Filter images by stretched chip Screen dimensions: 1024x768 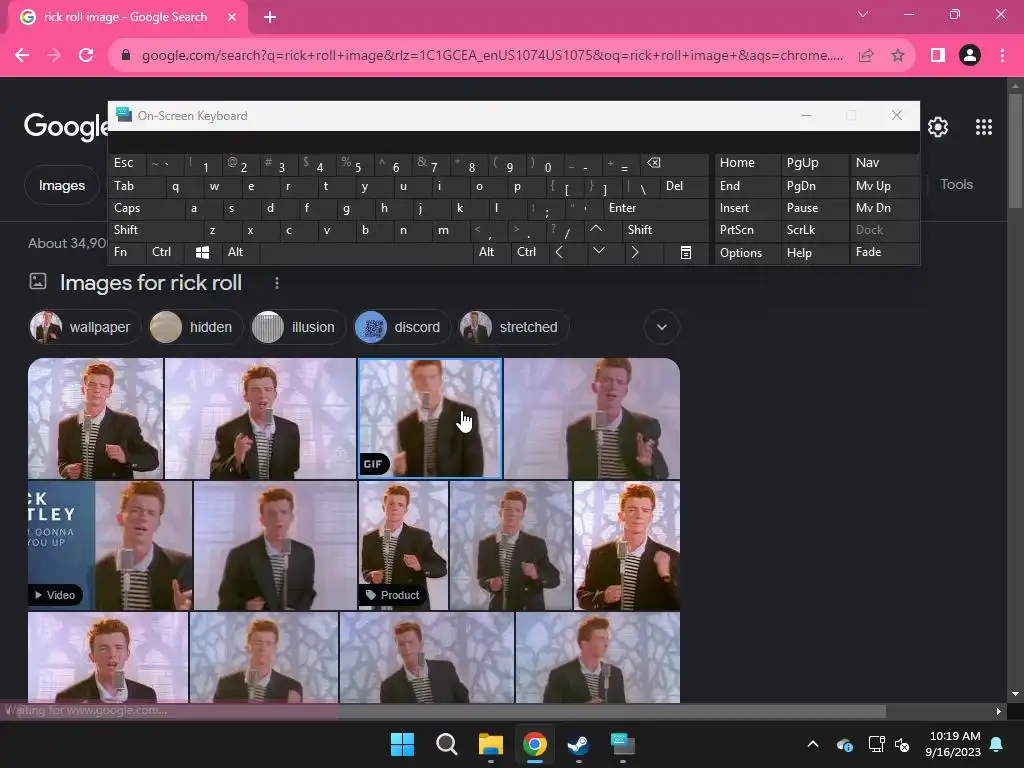click(513, 327)
